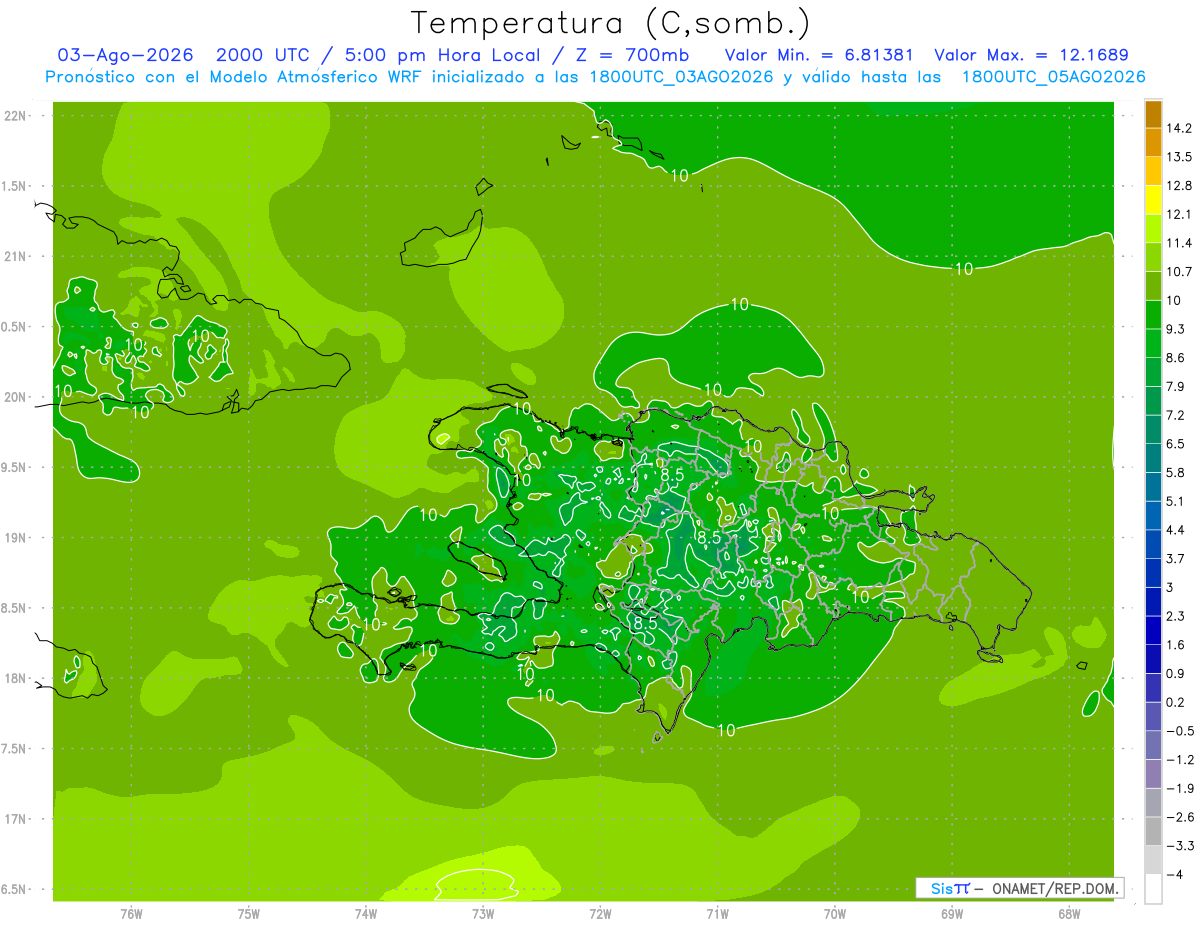The height and width of the screenshot is (927, 1200).
Task: Pick the yellow swatch between 12.1 and 12.8
Action: (x=1154, y=200)
